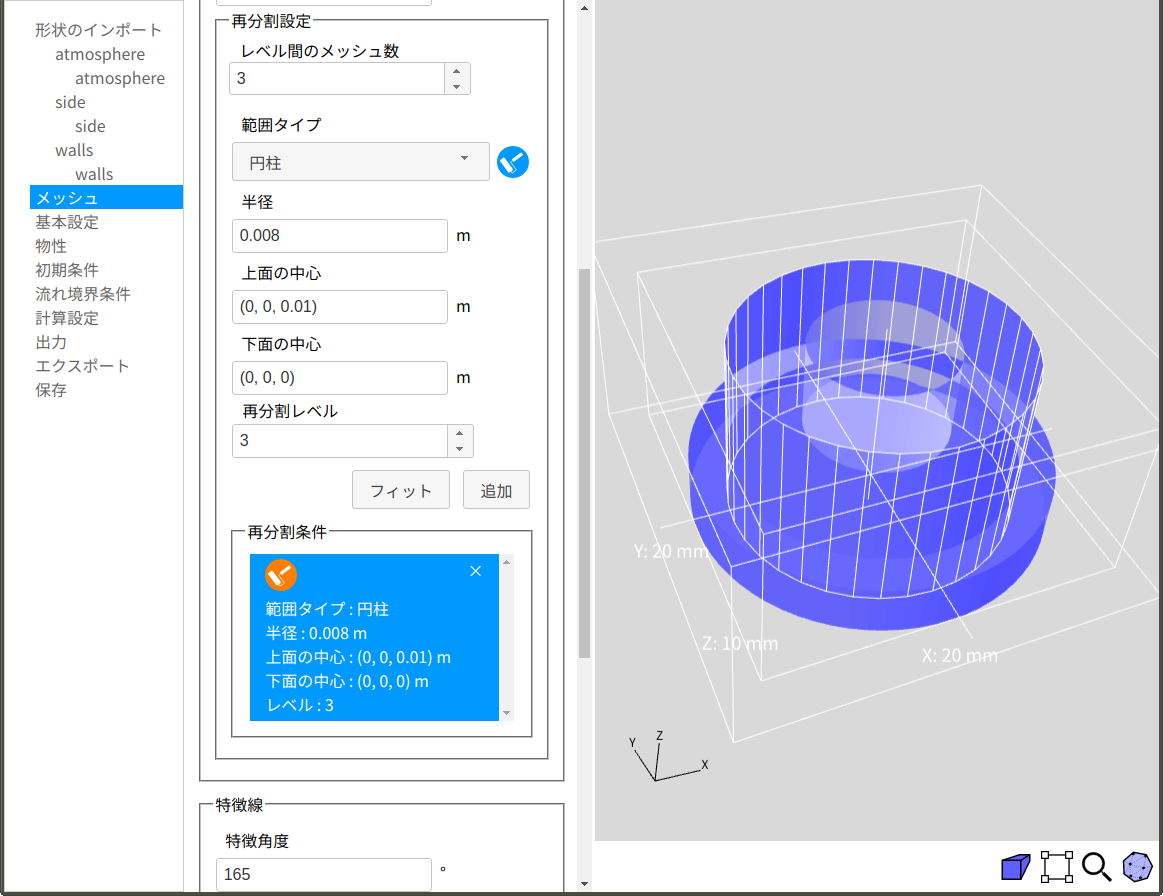Open 基本設定 in the sidebar
The width and height of the screenshot is (1163, 896).
click(67, 222)
